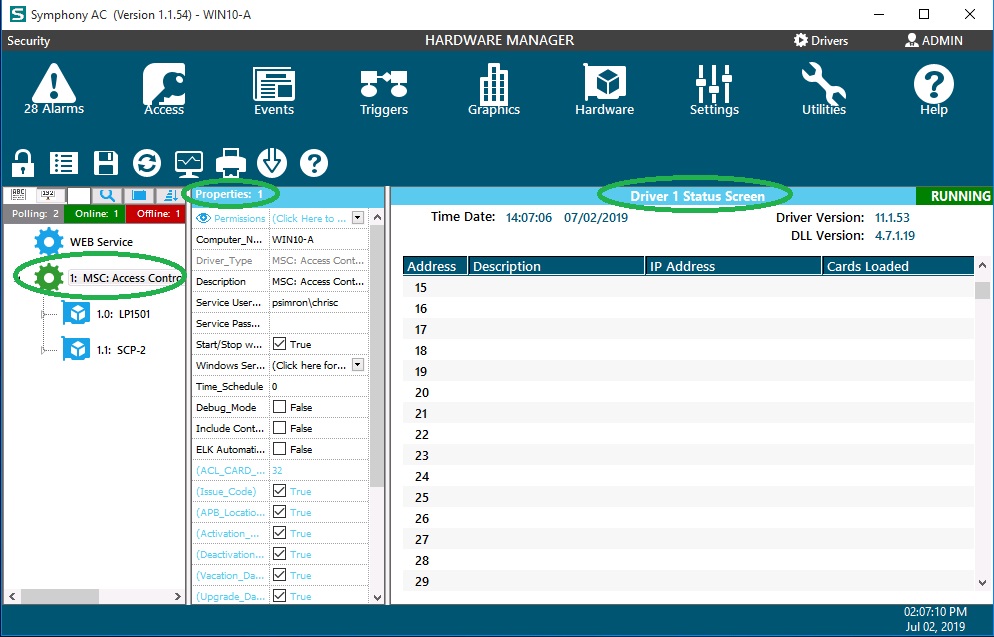Click the Offline: 1 status filter
The width and height of the screenshot is (994, 637).
pyautogui.click(x=156, y=214)
